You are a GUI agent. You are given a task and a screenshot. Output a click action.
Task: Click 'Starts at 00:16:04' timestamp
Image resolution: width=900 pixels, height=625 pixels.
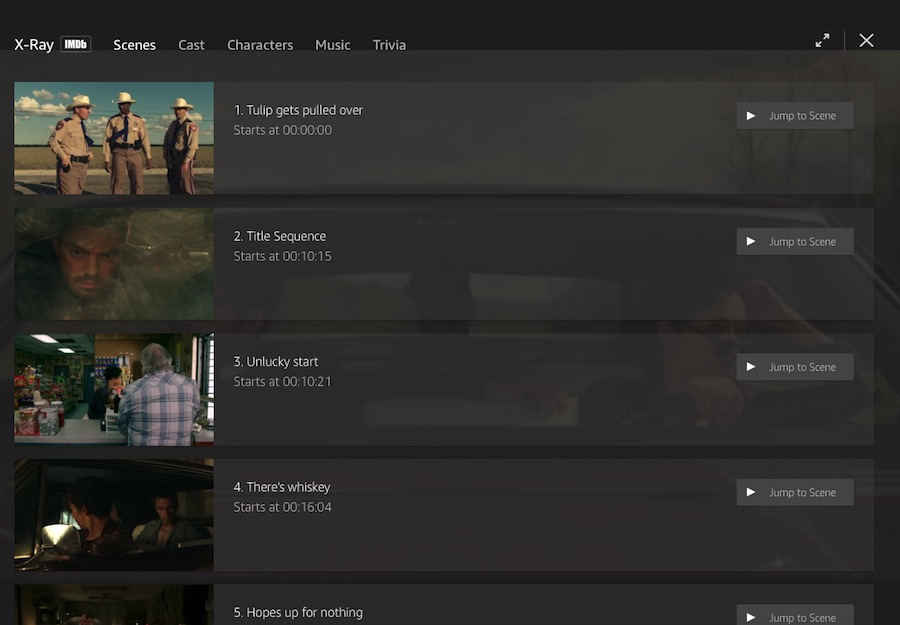[x=282, y=507]
